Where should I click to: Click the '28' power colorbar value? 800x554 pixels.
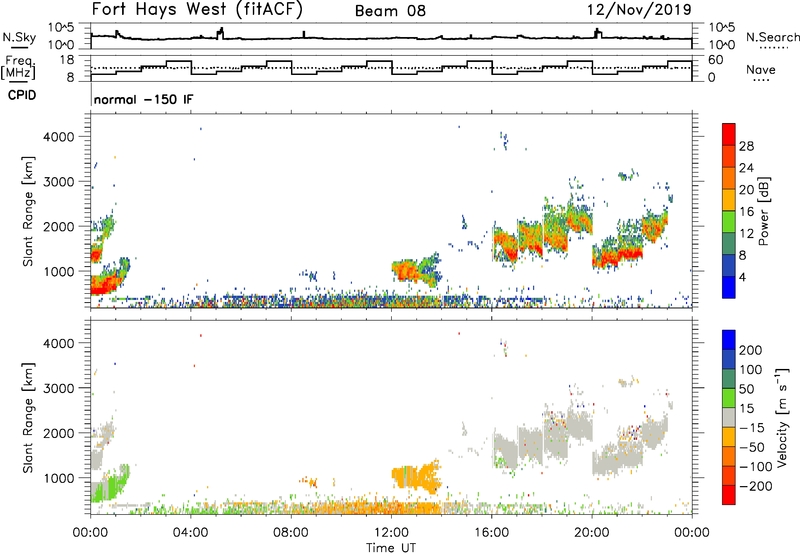tap(746, 146)
